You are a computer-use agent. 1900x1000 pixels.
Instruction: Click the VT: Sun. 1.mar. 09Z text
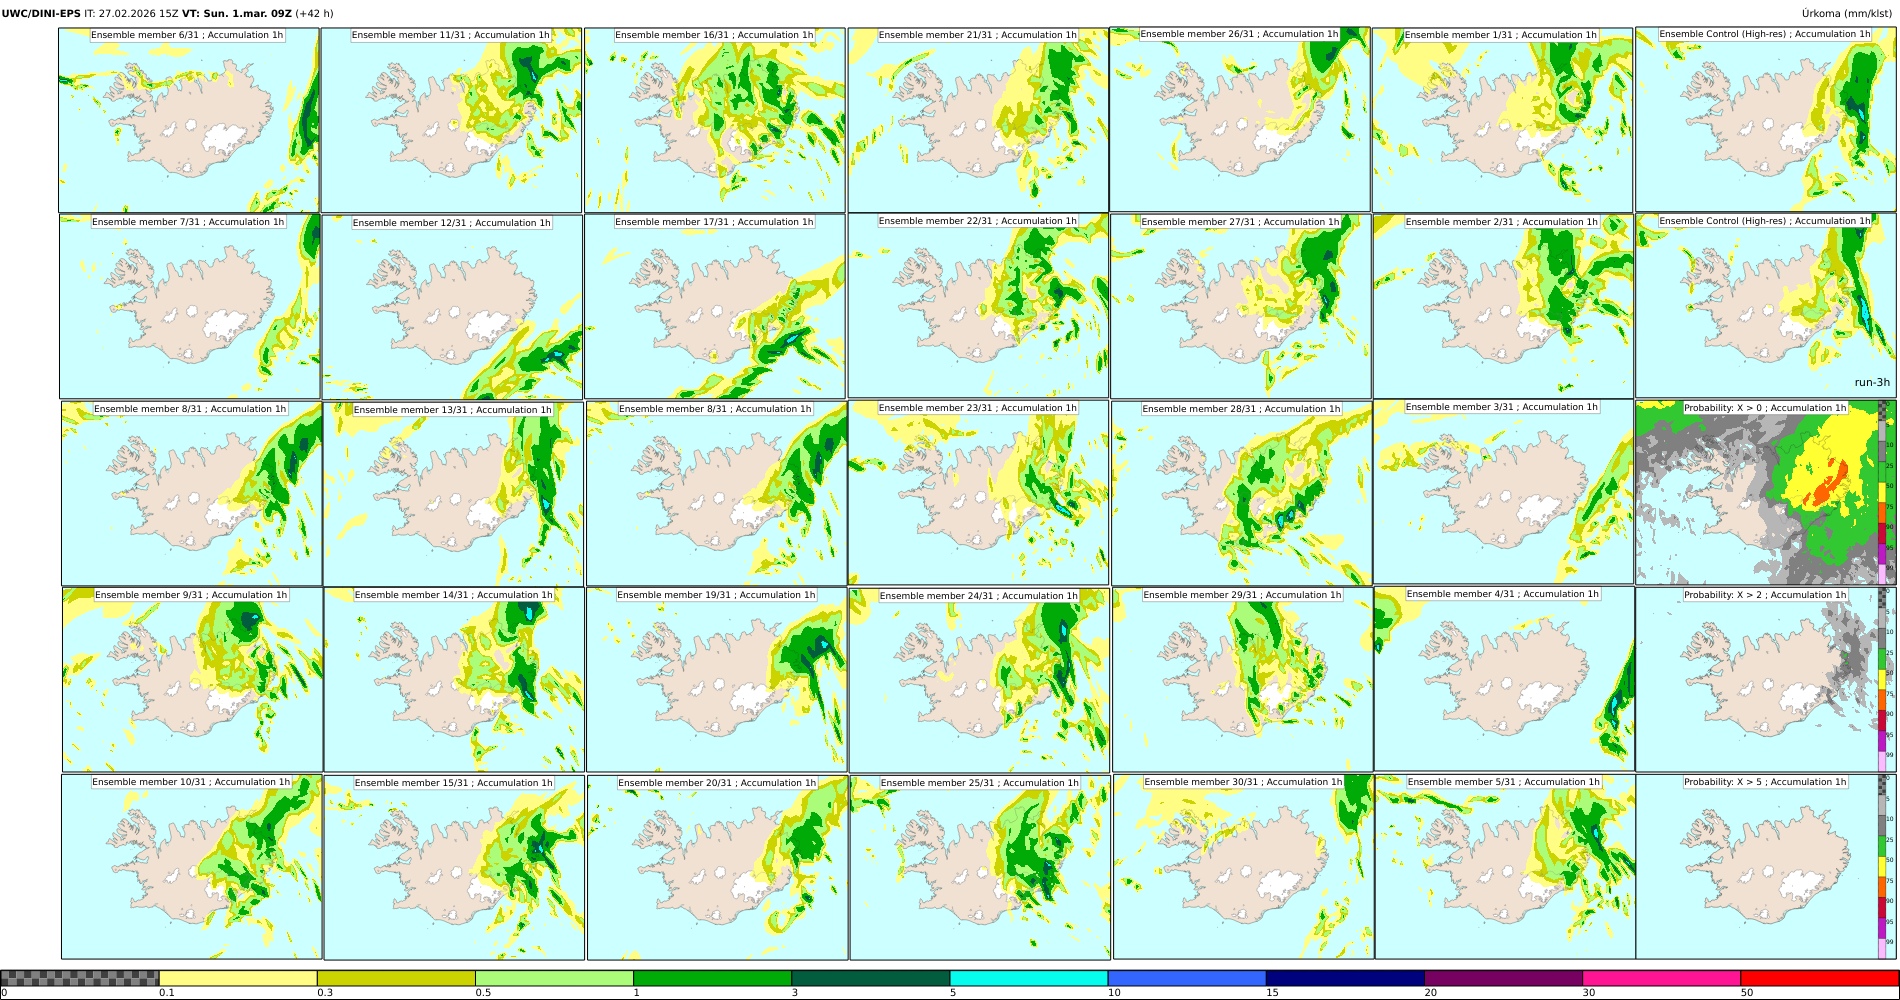237,14
